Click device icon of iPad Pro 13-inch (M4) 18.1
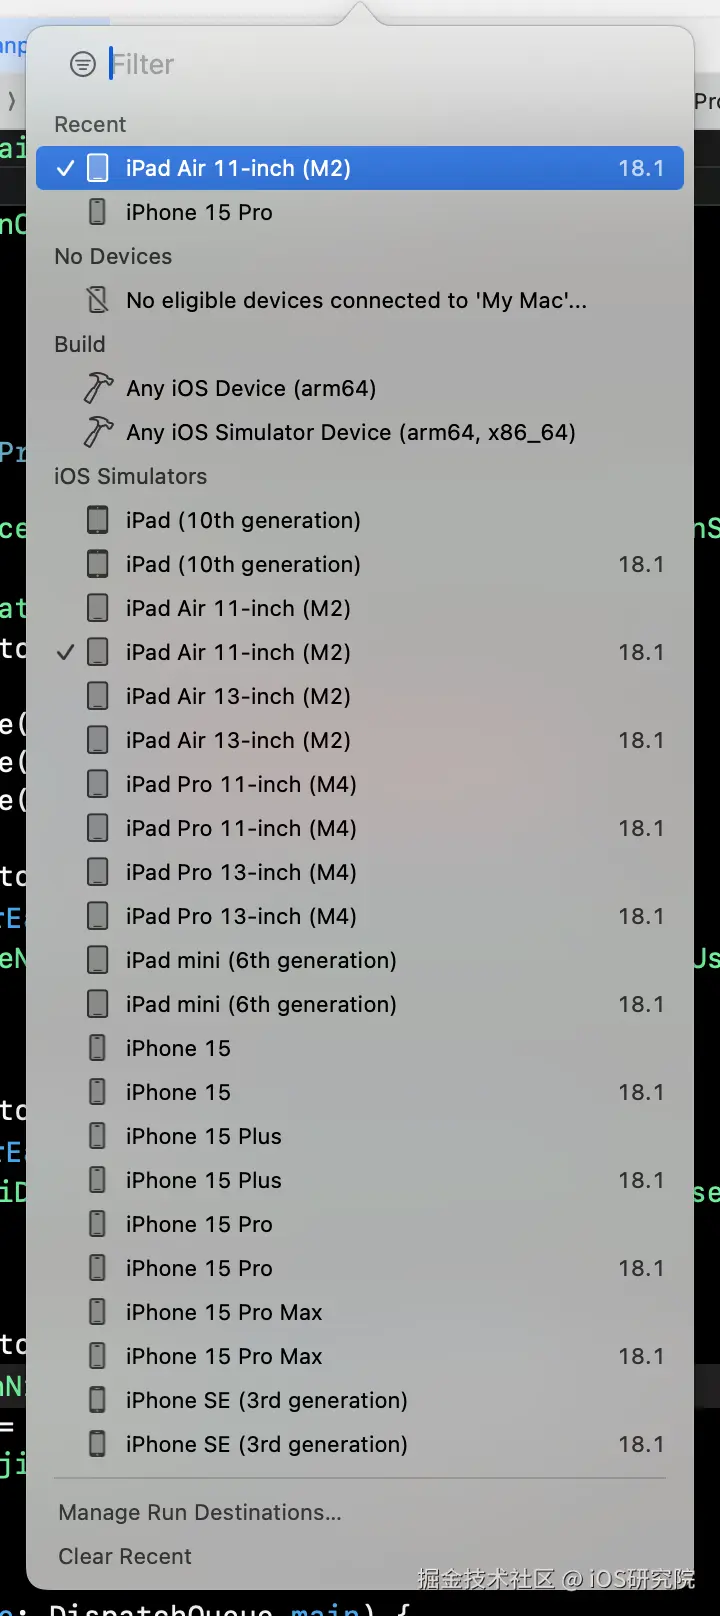Viewport: 720px width, 1616px height. (x=97, y=916)
